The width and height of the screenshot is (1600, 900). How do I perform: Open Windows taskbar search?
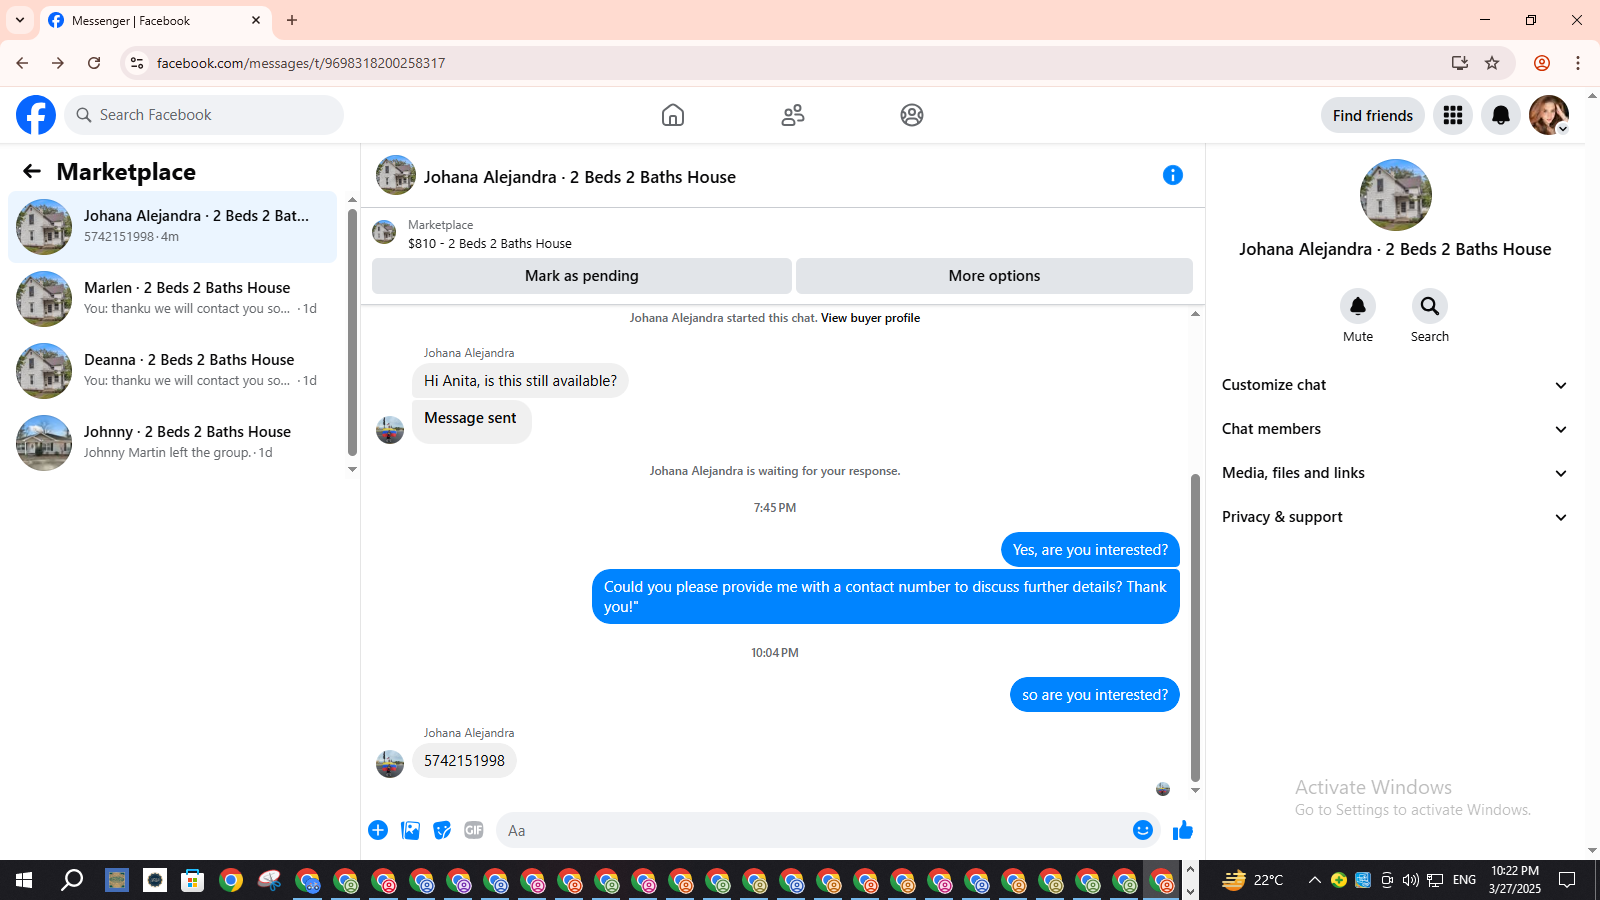pos(72,880)
